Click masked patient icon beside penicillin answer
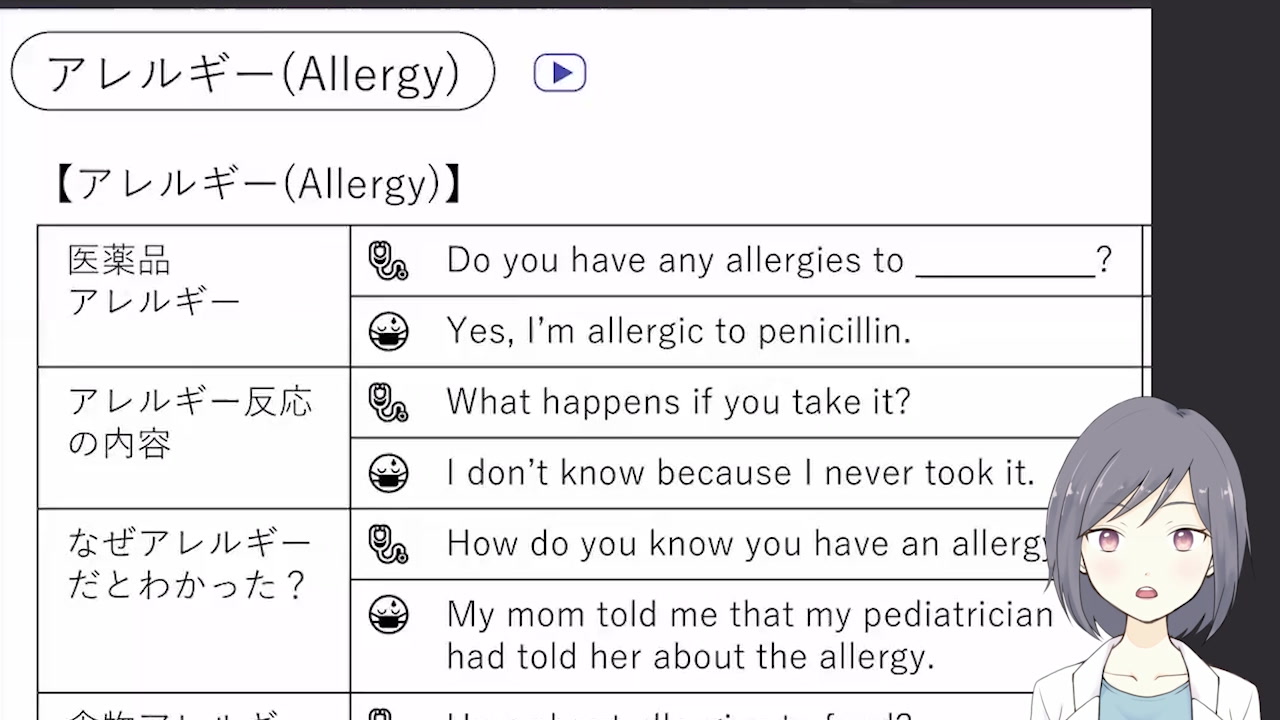 (x=388, y=332)
